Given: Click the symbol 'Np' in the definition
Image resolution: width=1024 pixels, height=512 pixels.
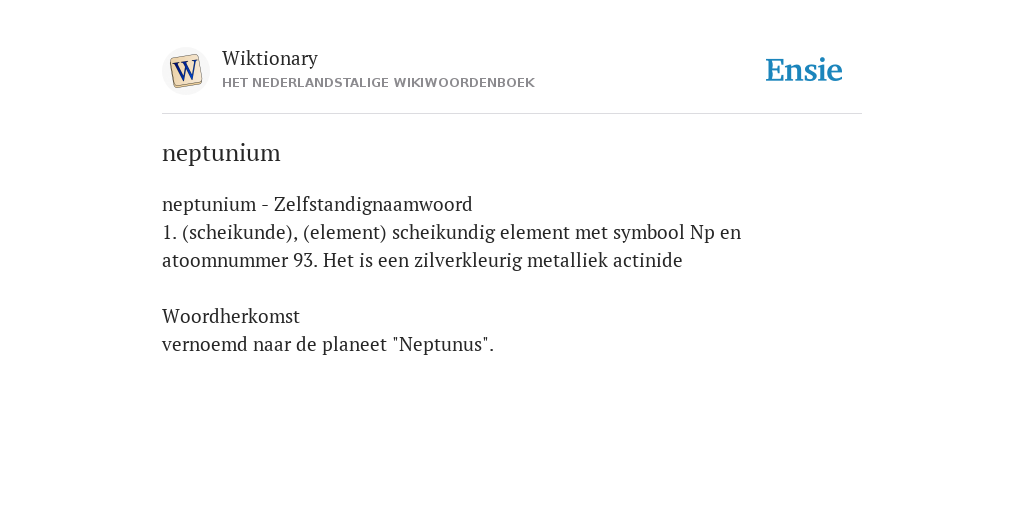Looking at the screenshot, I should 702,232.
